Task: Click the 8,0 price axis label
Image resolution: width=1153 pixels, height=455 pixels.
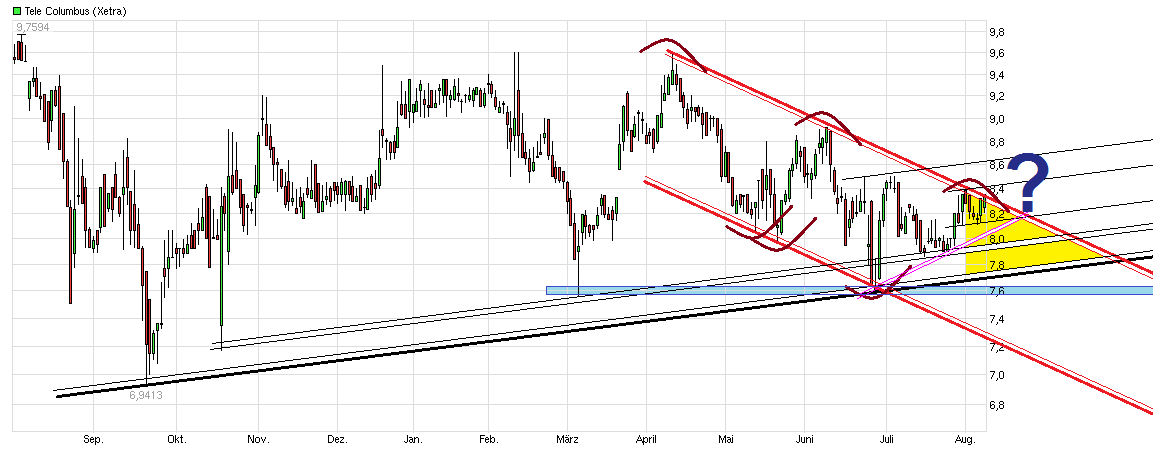Action: click(997, 240)
